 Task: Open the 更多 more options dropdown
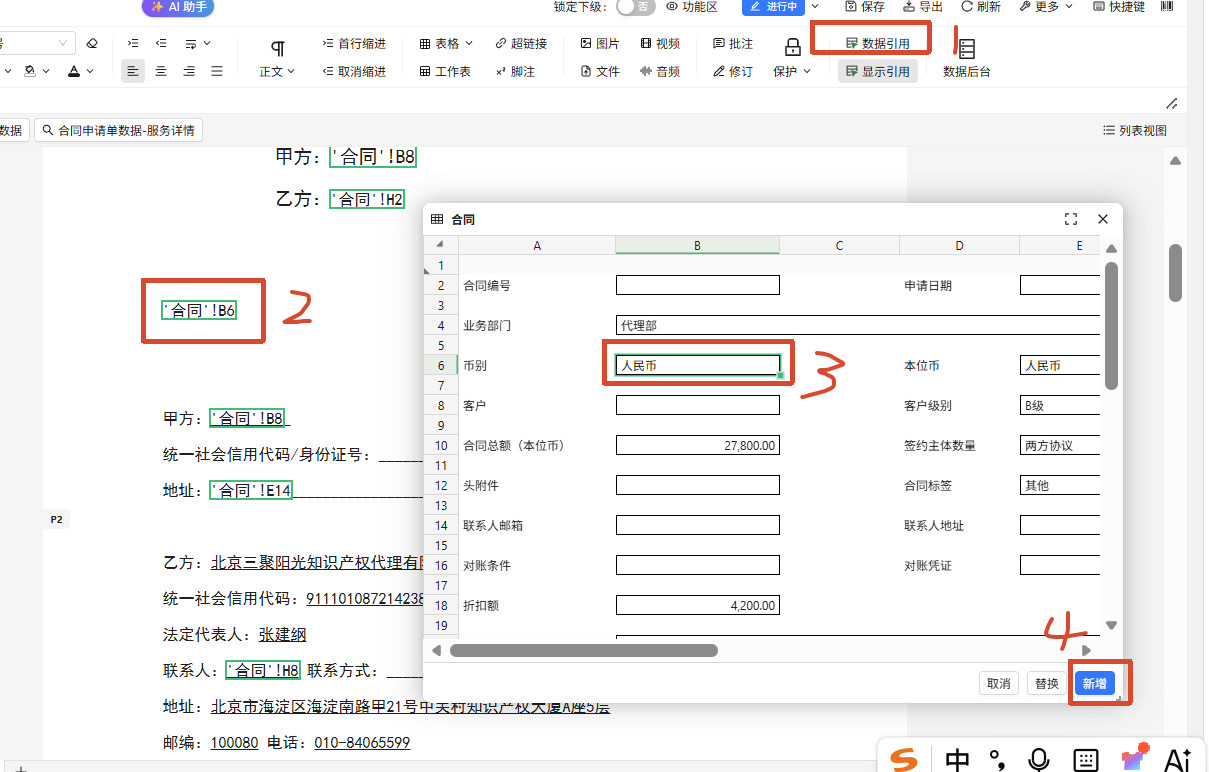[1046, 7]
